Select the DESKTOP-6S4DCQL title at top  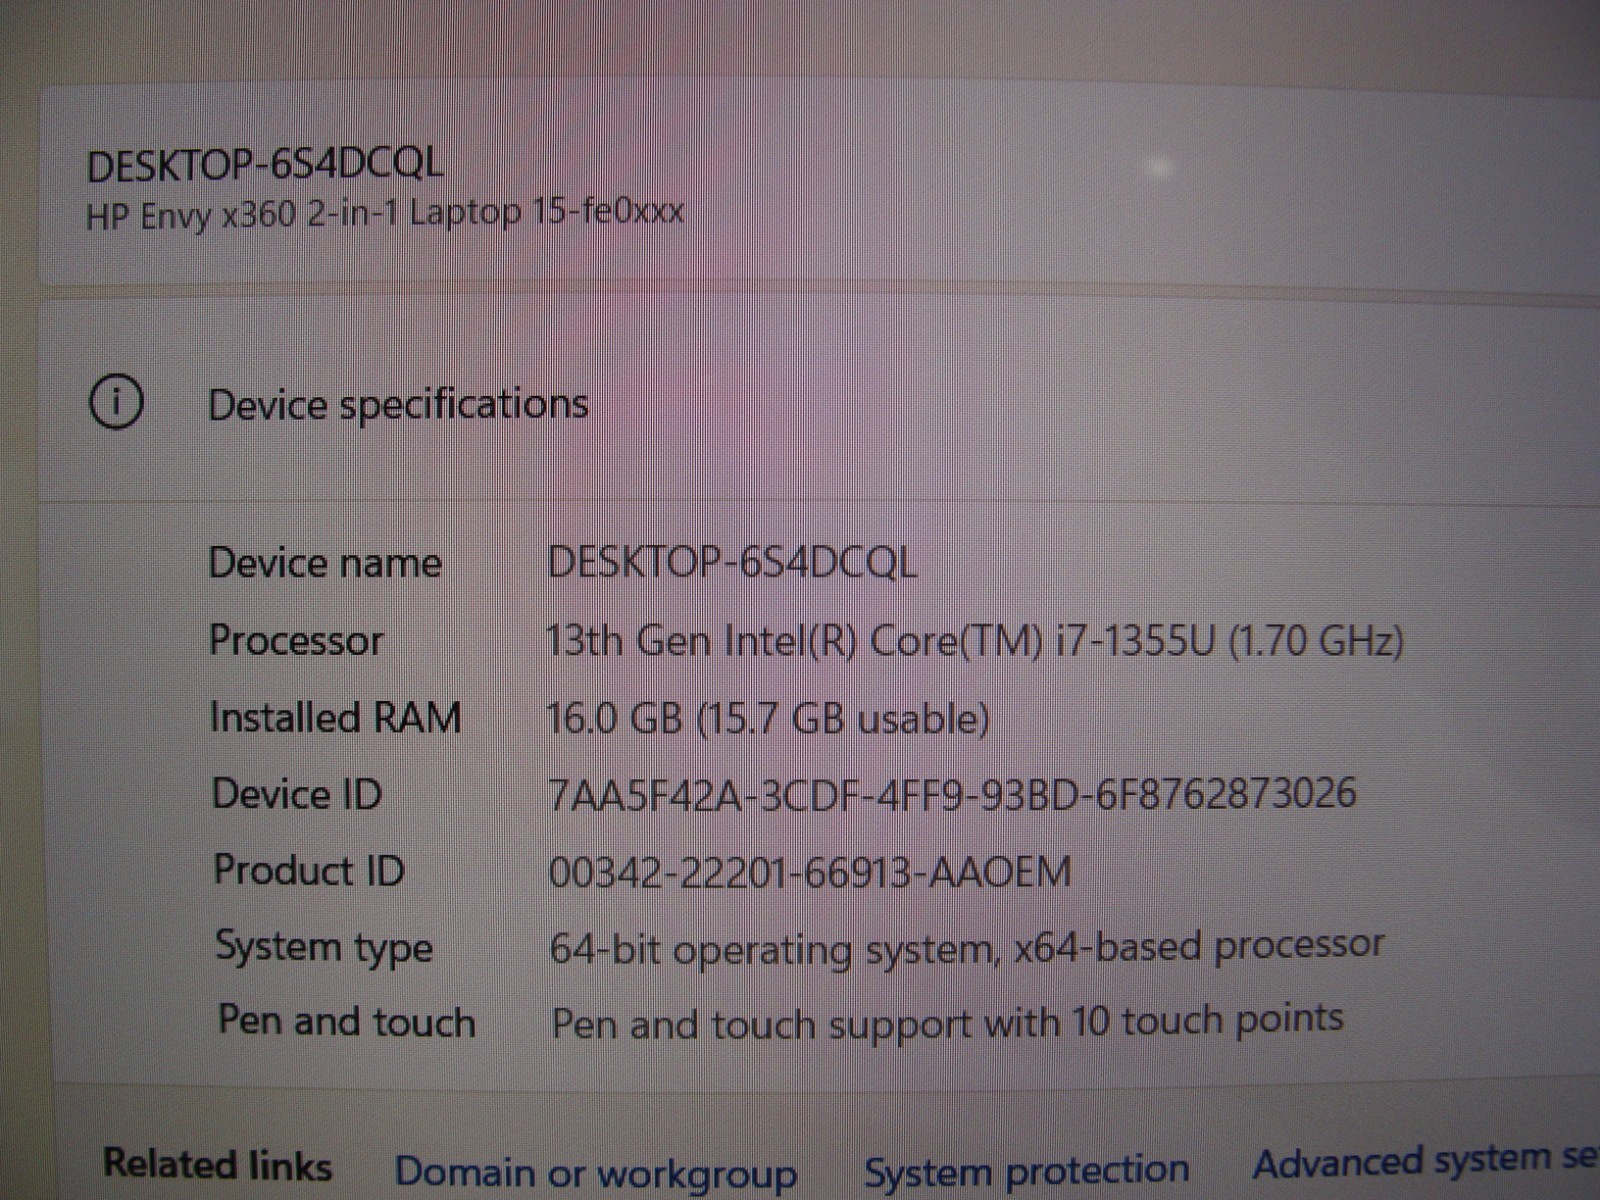[x=265, y=164]
